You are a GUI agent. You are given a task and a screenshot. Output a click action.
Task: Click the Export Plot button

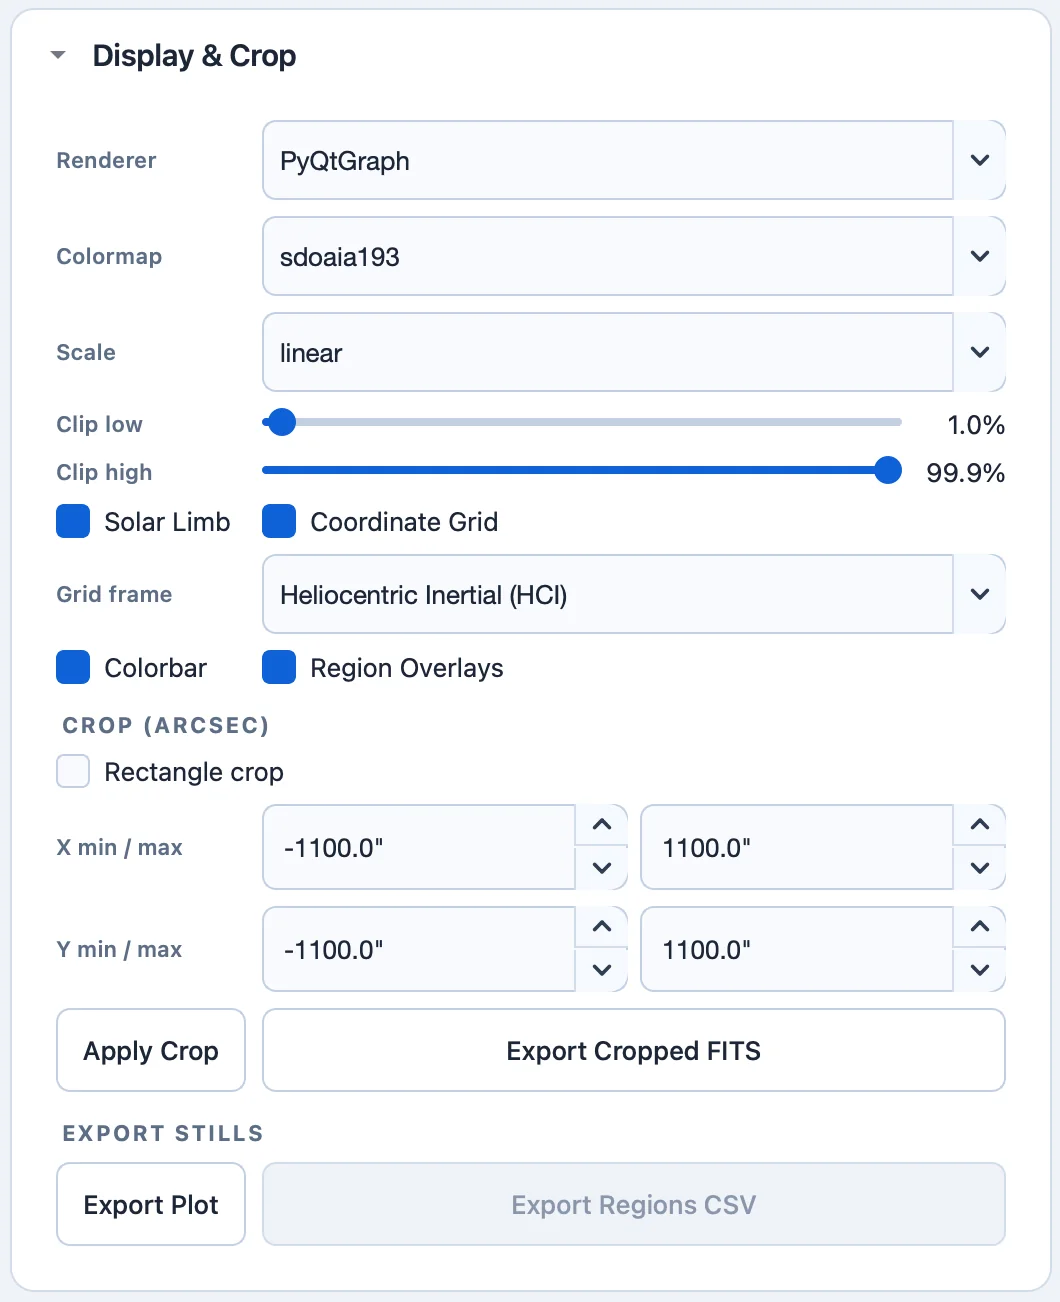151,1205
